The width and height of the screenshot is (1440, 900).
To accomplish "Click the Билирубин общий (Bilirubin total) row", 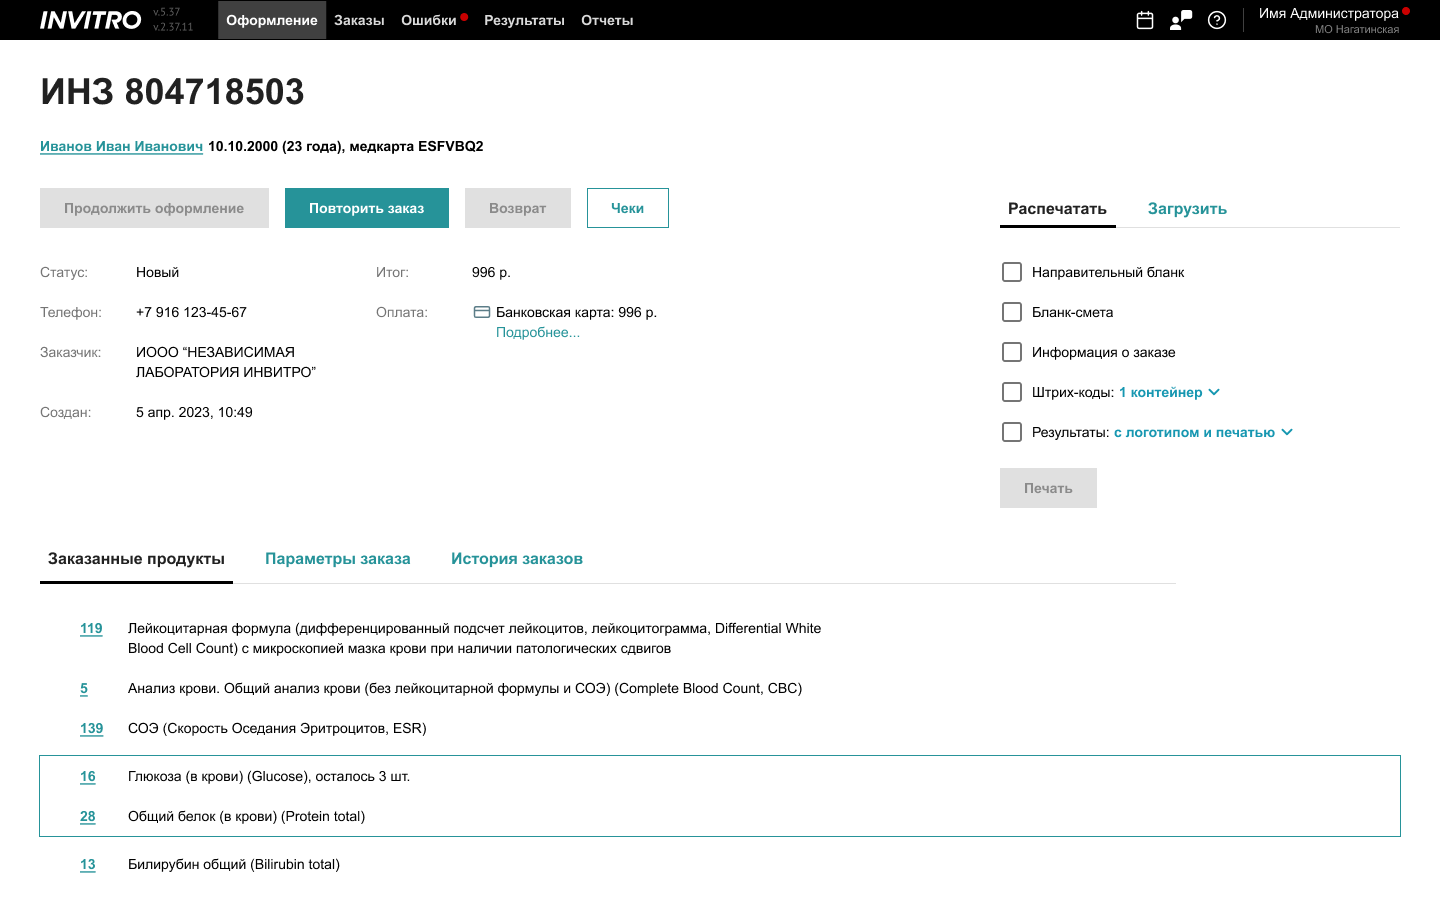I will (x=234, y=864).
